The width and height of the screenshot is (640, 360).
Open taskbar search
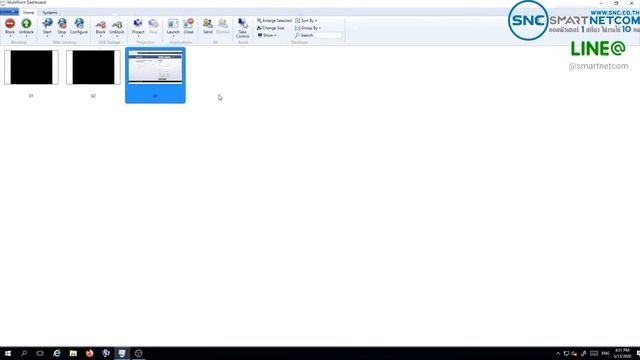[x=24, y=353]
